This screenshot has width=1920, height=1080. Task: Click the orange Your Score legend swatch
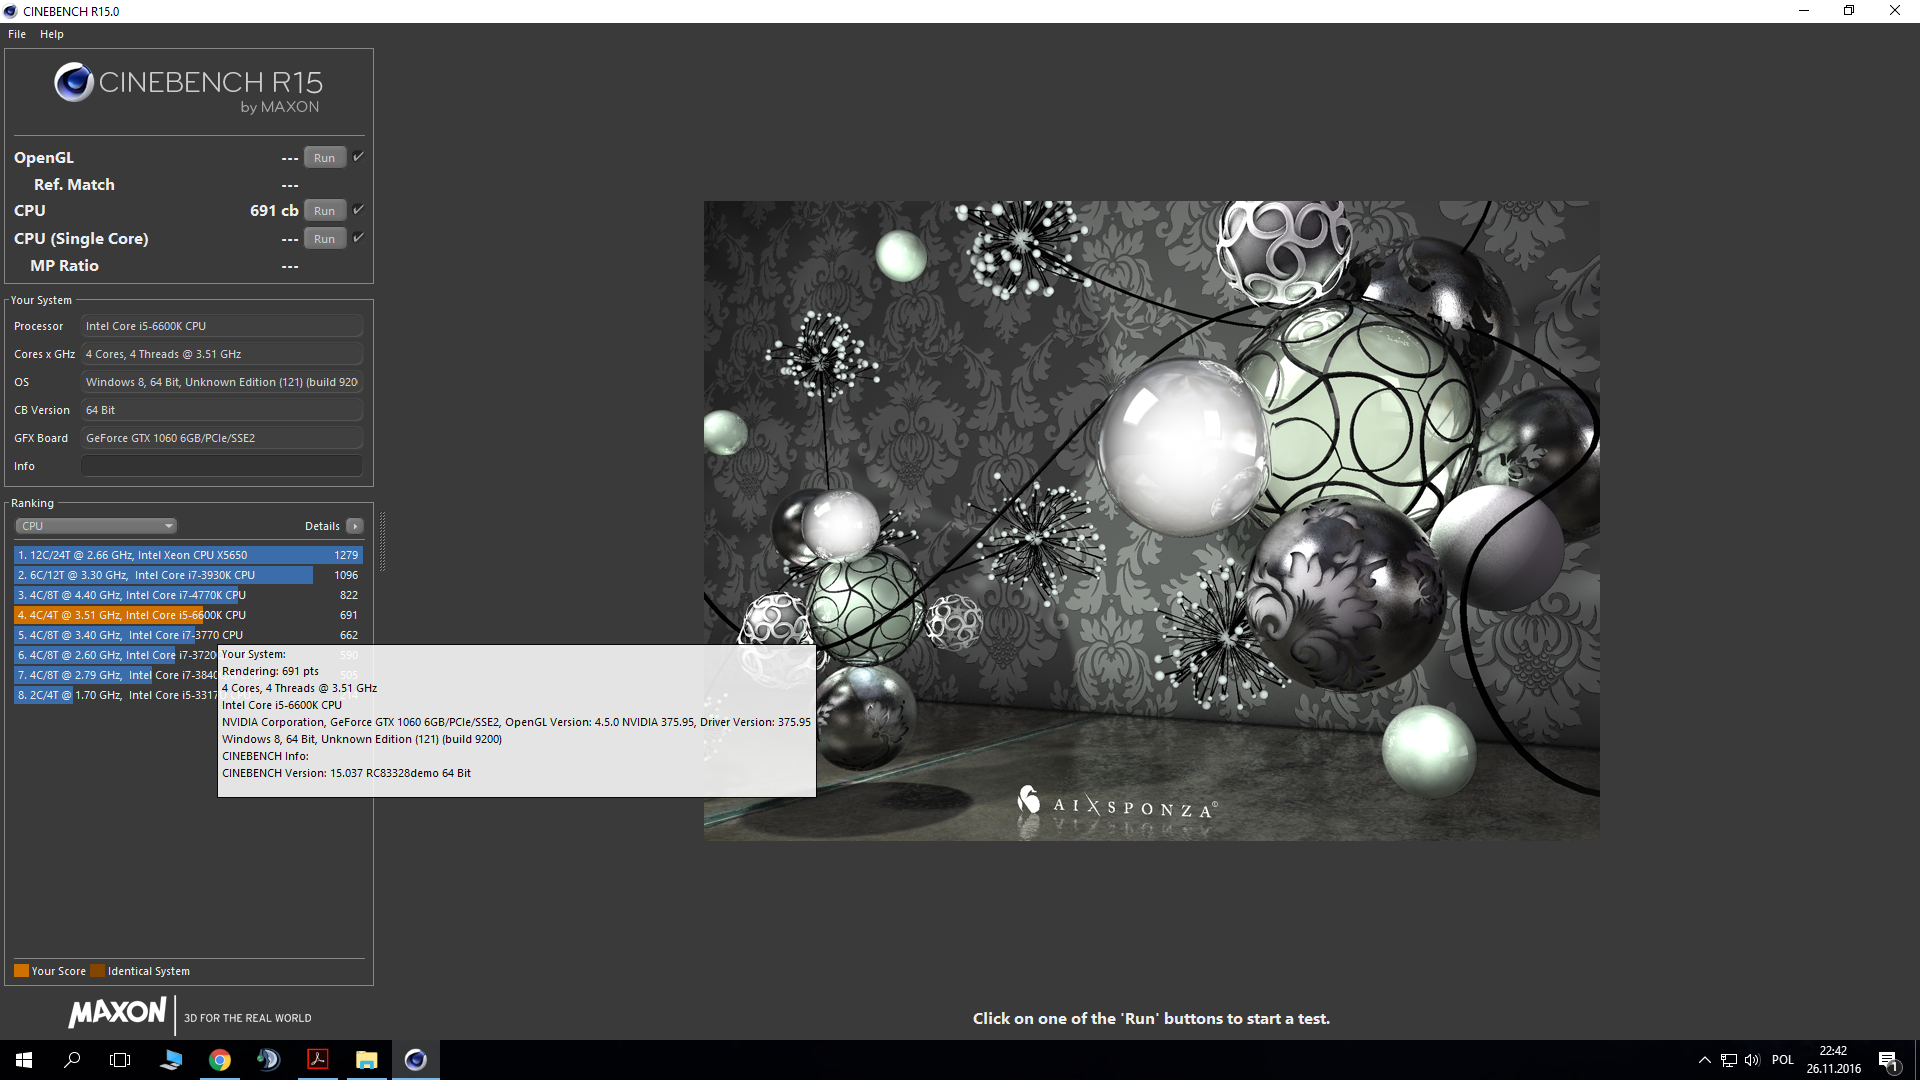pos(21,970)
